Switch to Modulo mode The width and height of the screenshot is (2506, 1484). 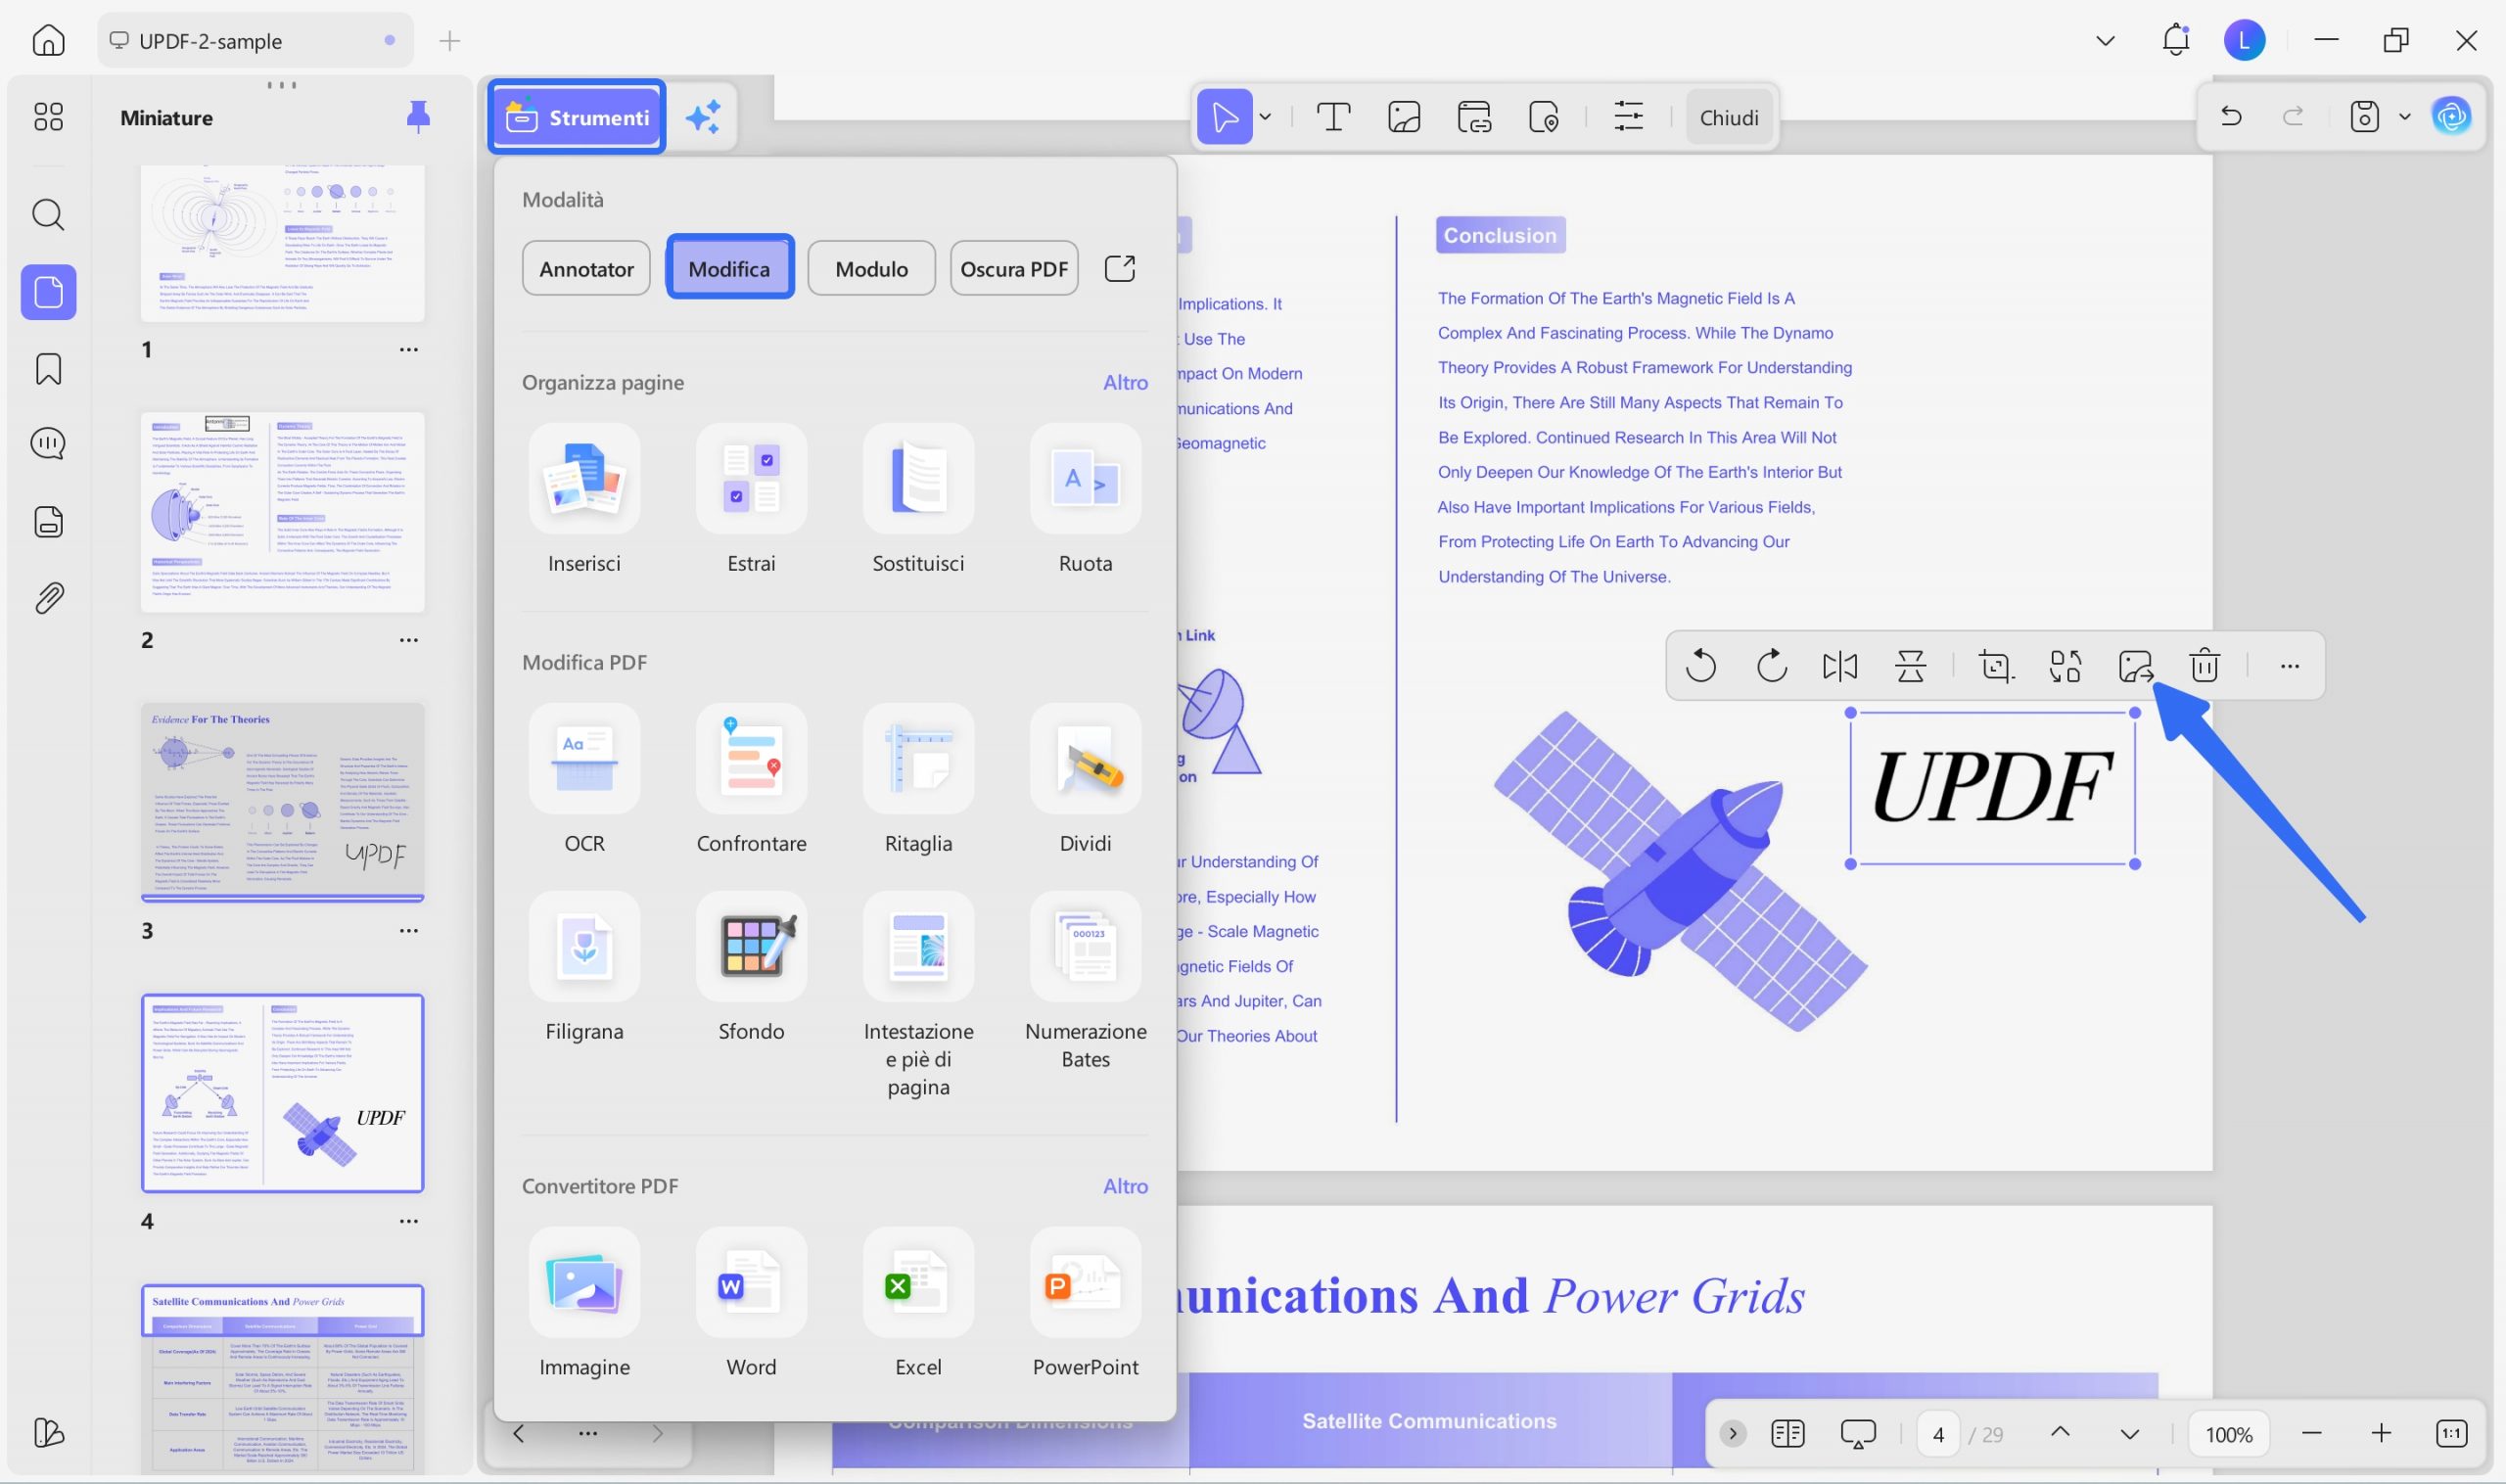click(x=871, y=268)
